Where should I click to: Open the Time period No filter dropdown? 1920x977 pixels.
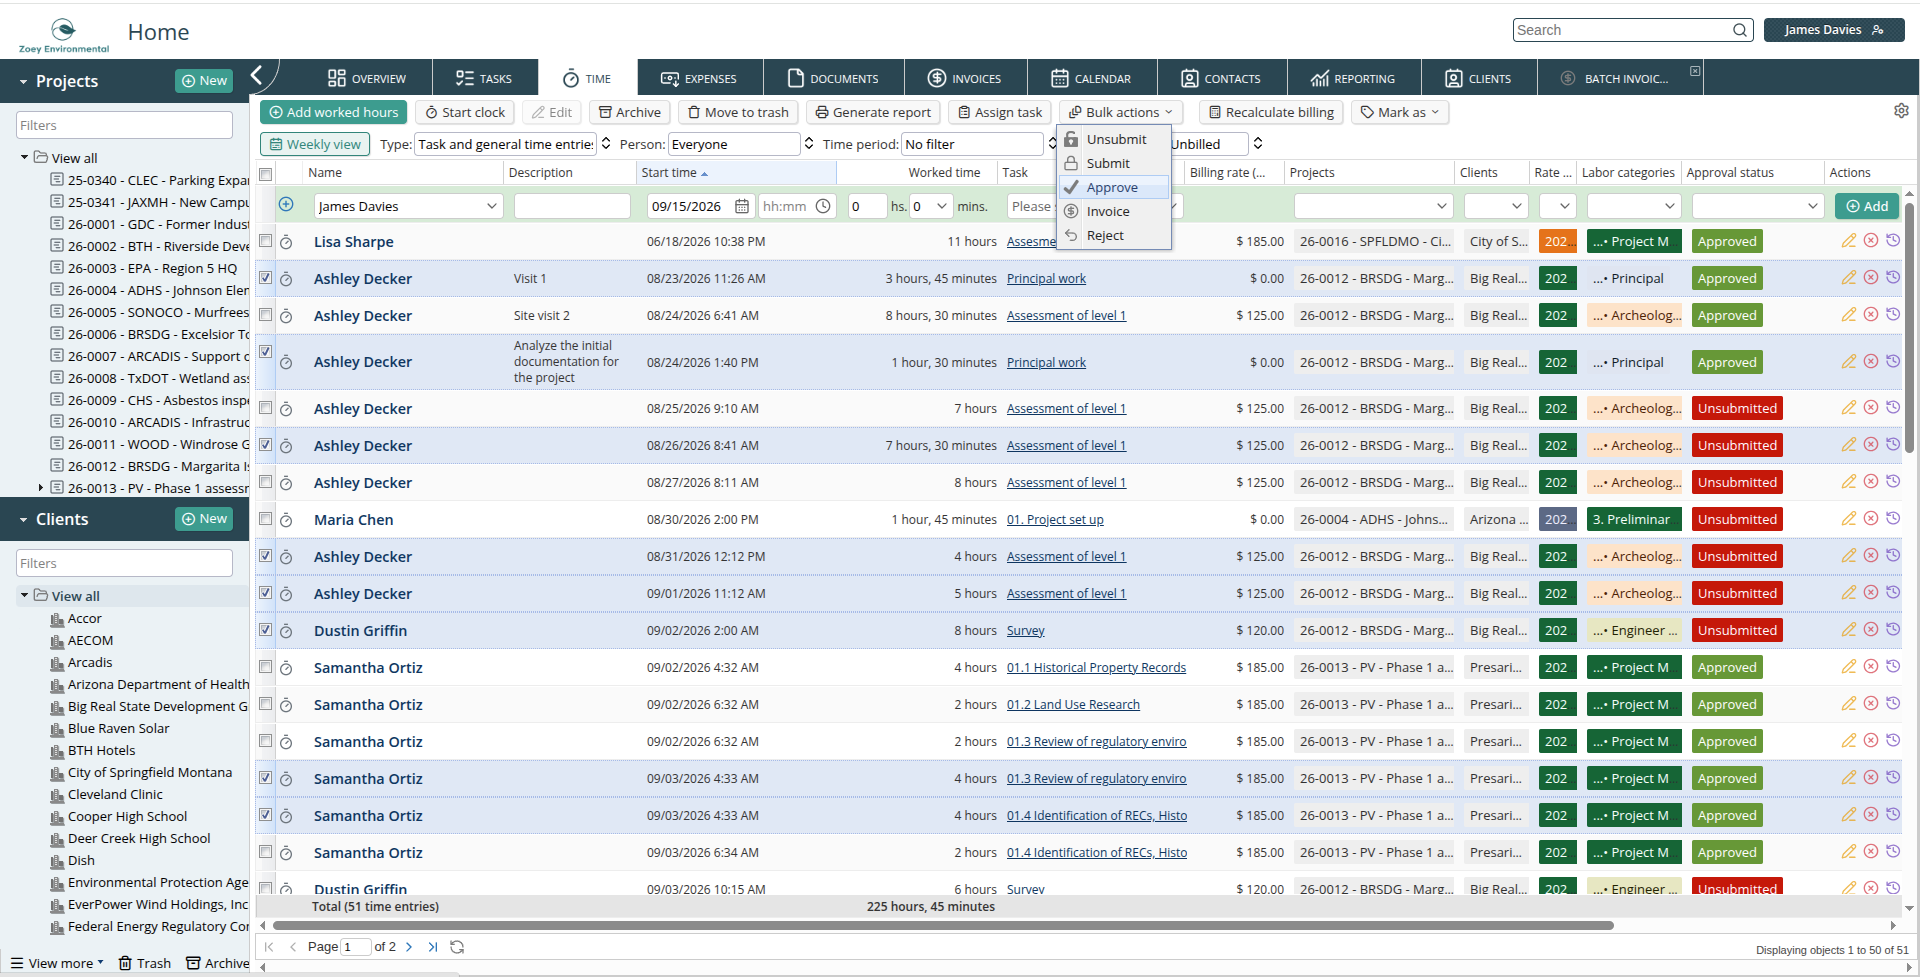click(979, 144)
